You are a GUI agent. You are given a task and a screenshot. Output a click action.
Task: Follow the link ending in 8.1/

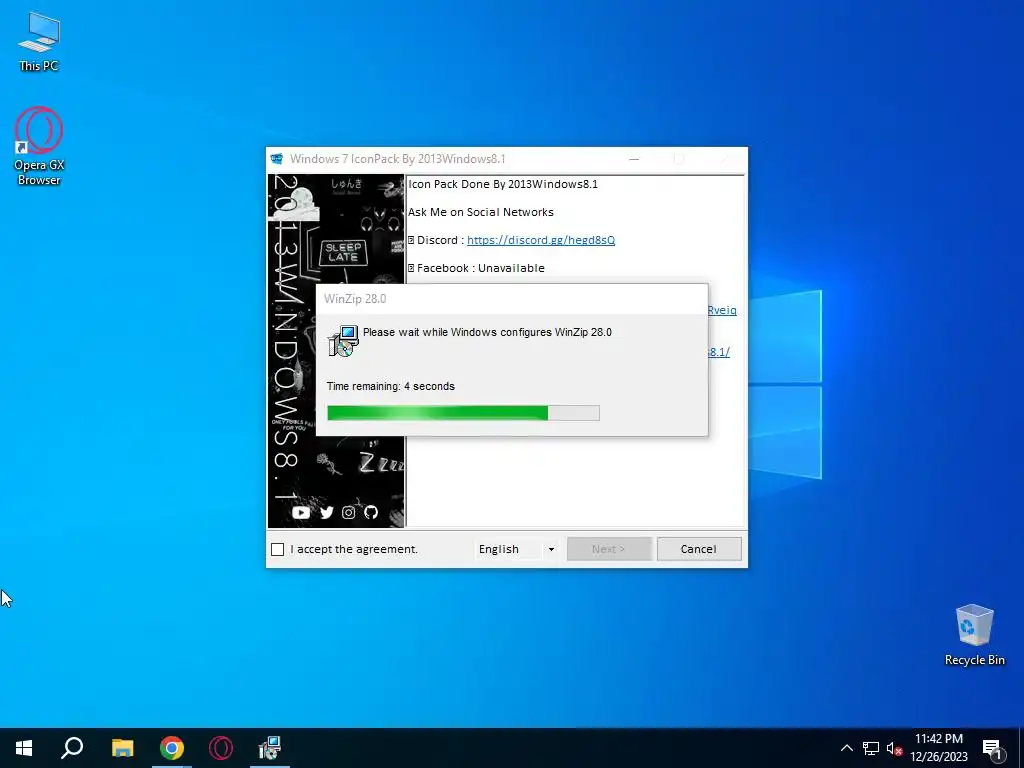point(719,352)
